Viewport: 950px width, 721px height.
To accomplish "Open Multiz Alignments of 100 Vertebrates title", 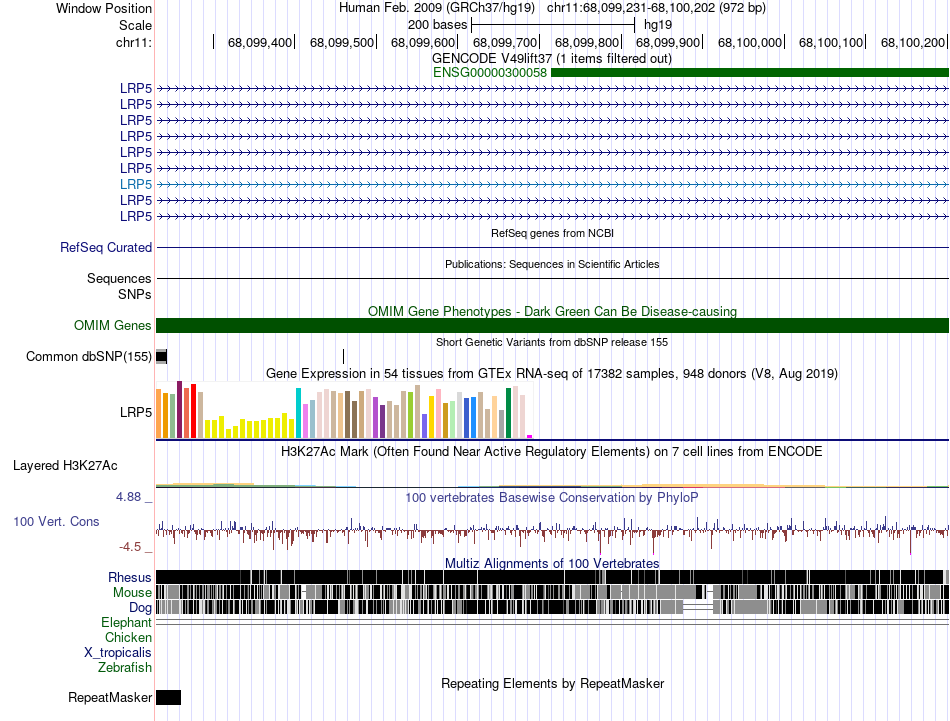I will pos(552,563).
